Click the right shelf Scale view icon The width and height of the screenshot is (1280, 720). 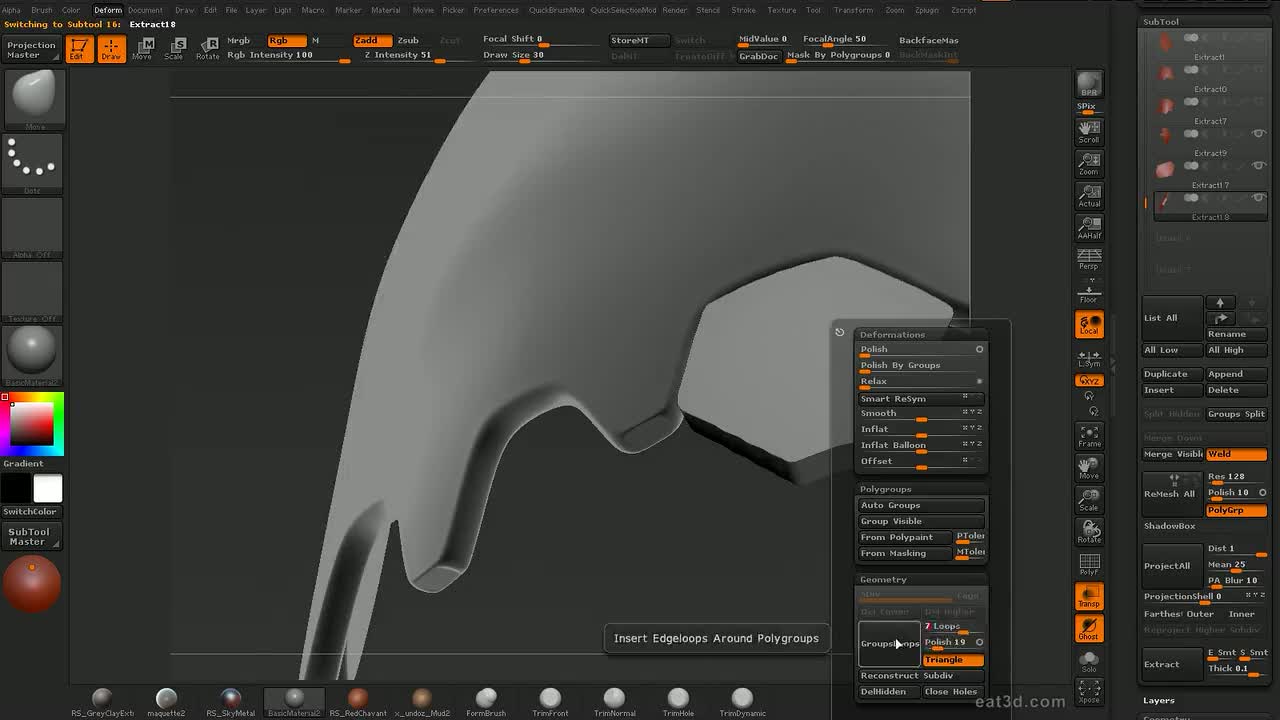point(1089,500)
